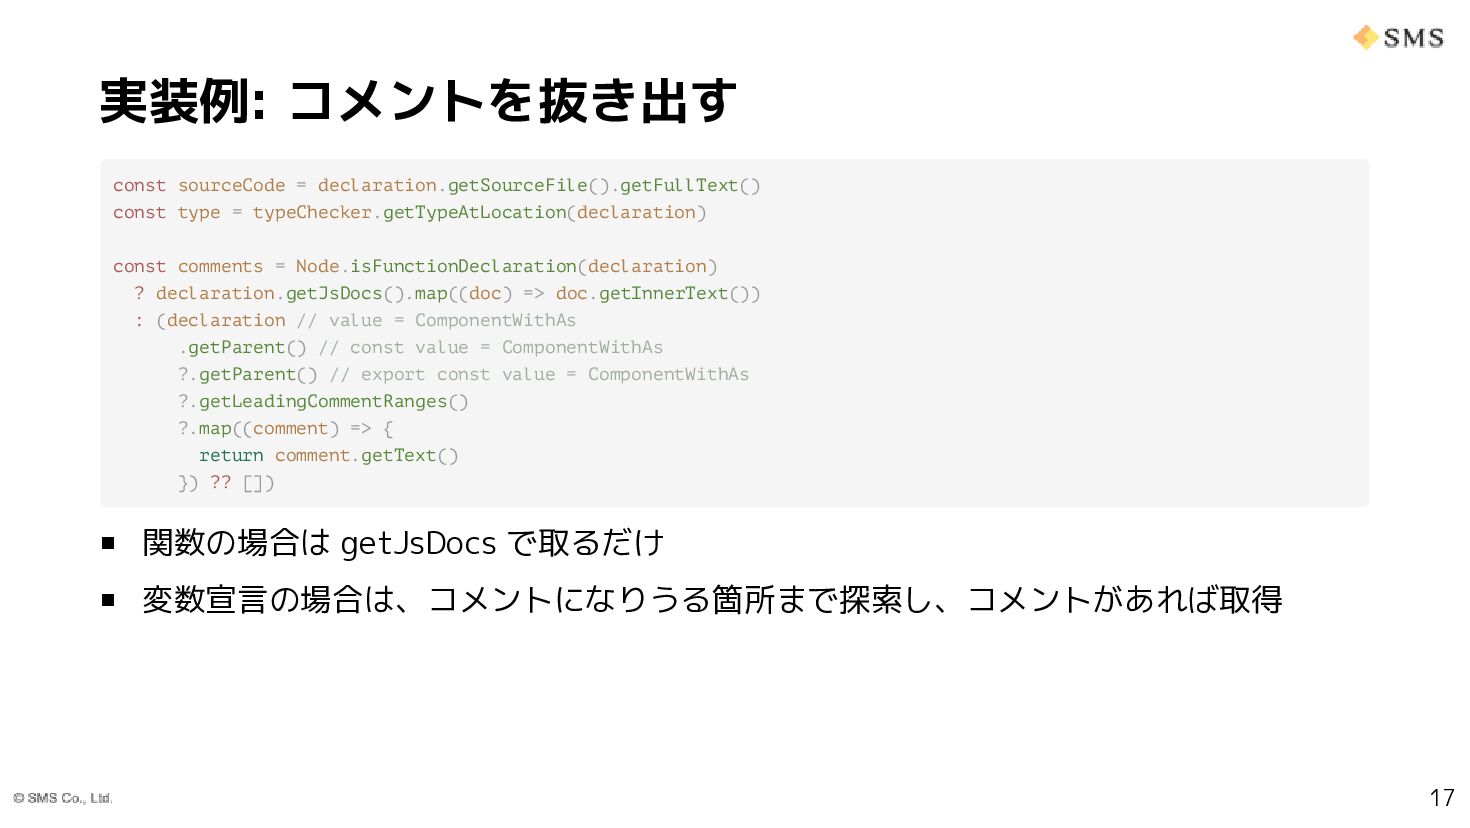Click the bullet text starting with 変数宣言の場合は
Image resolution: width=1470 pixels, height=828 pixels.
coord(712,599)
